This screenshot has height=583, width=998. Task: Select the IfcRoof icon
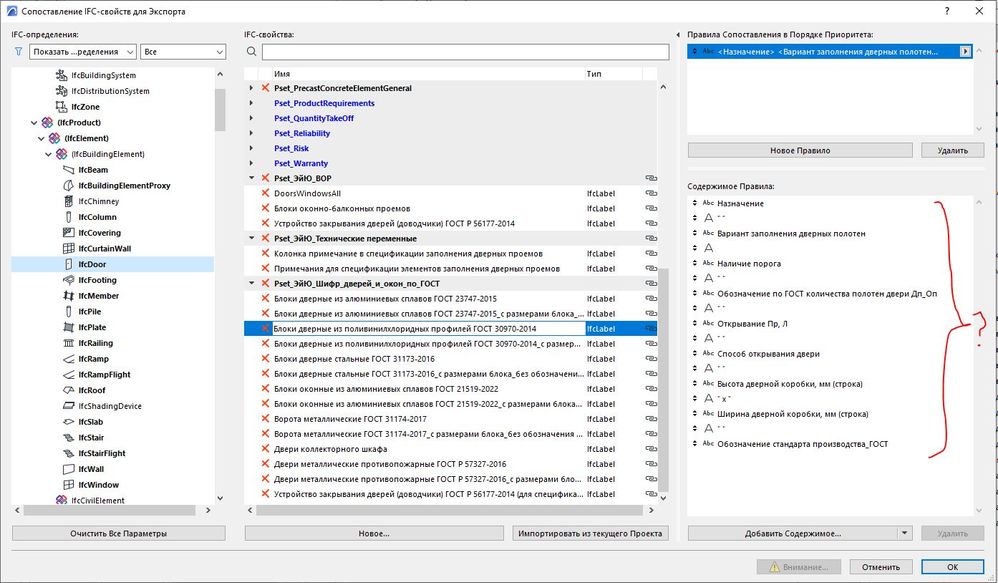pyautogui.click(x=69, y=390)
